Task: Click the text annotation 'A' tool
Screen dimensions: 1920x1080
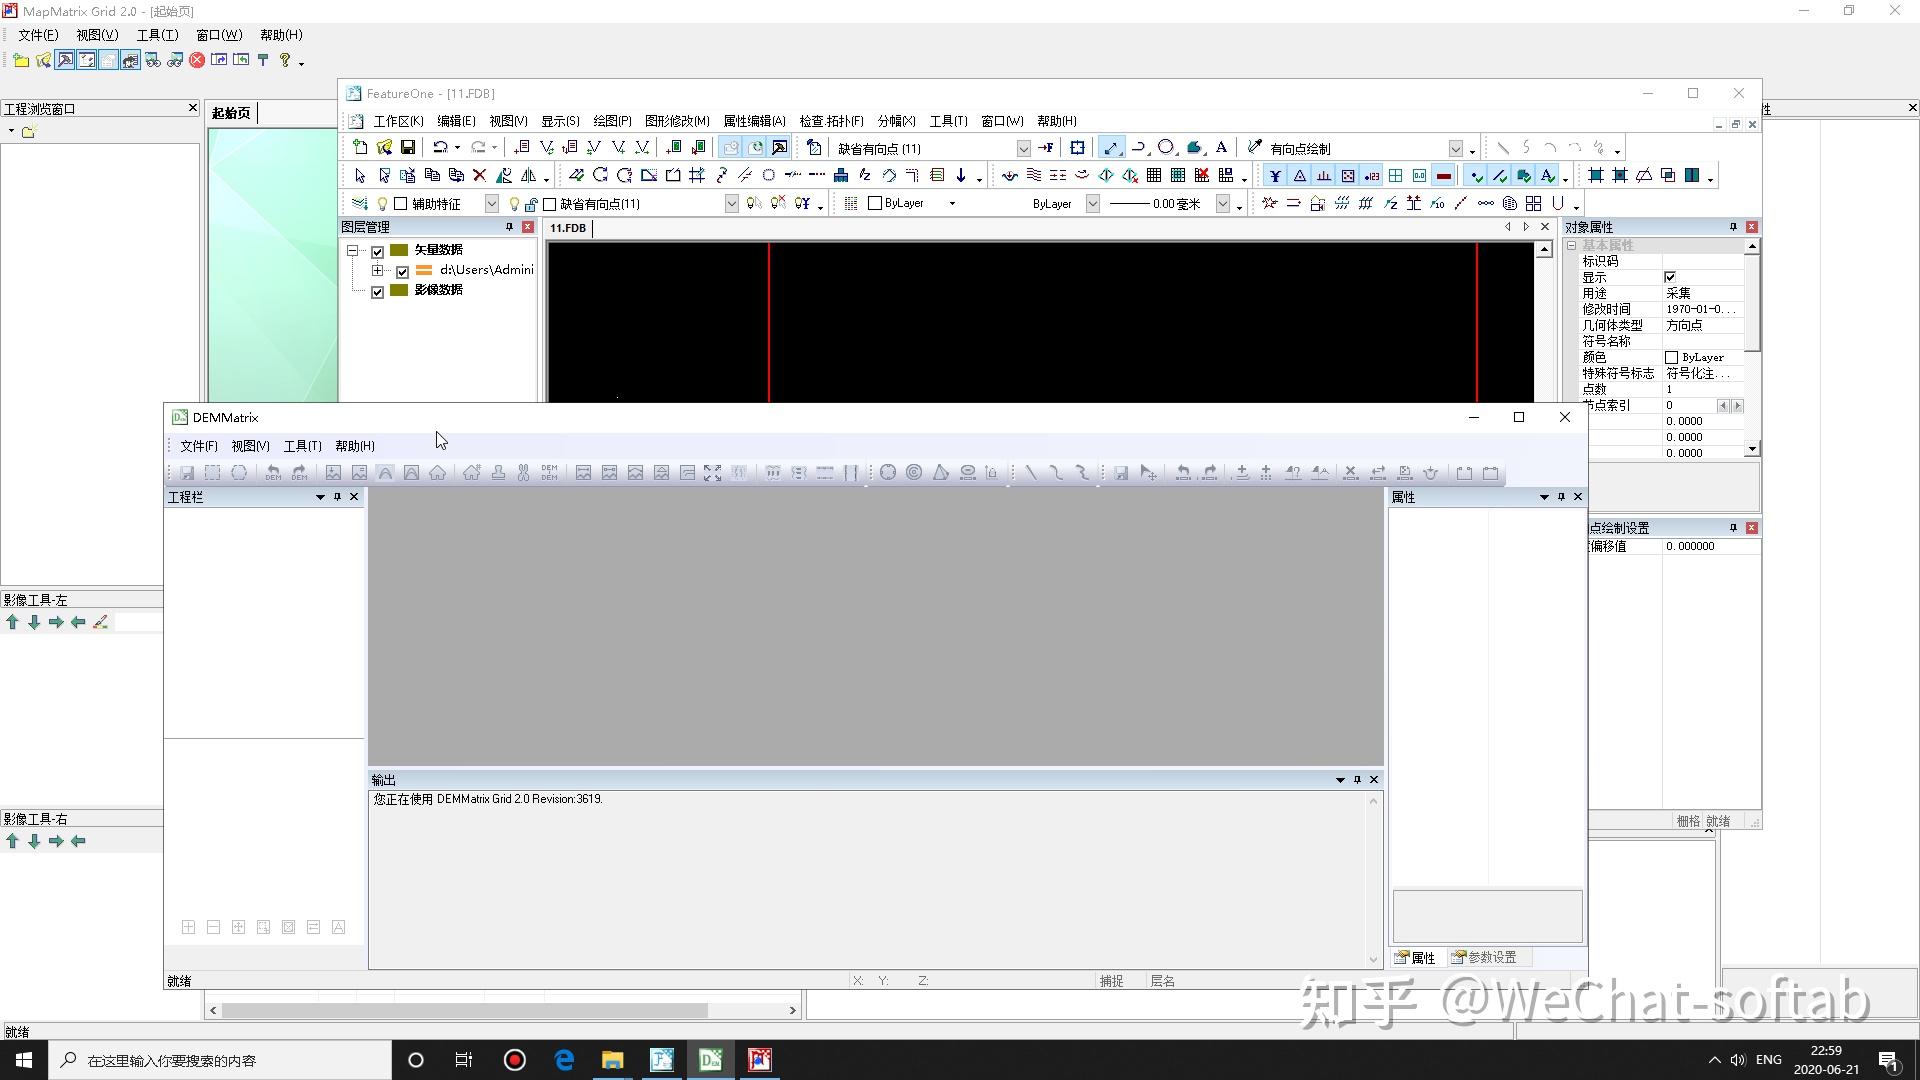Action: pos(1221,148)
